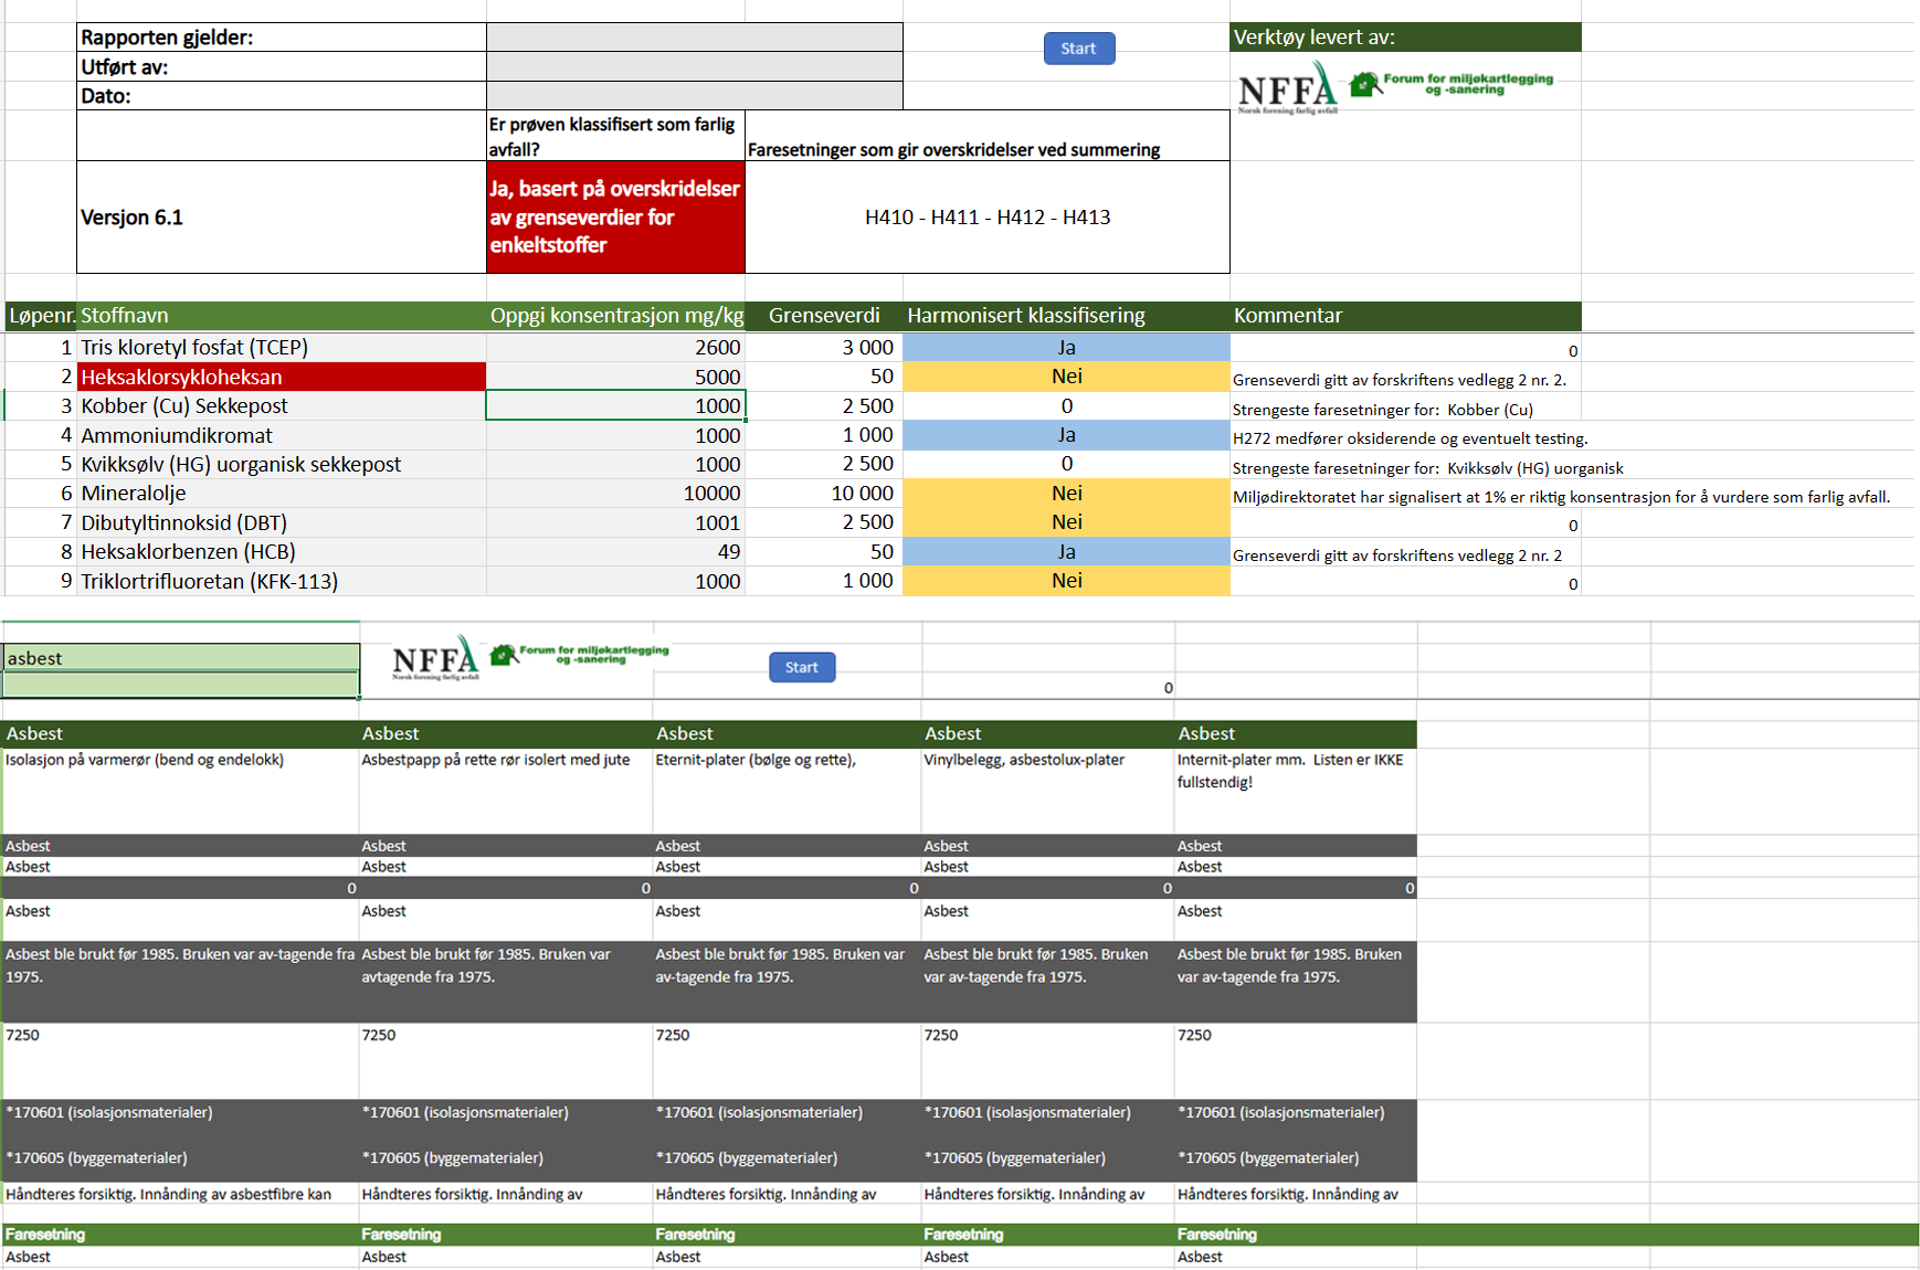Viewport: 1920px width, 1270px height.
Task: Select the Utført av input field
Action: click(694, 67)
